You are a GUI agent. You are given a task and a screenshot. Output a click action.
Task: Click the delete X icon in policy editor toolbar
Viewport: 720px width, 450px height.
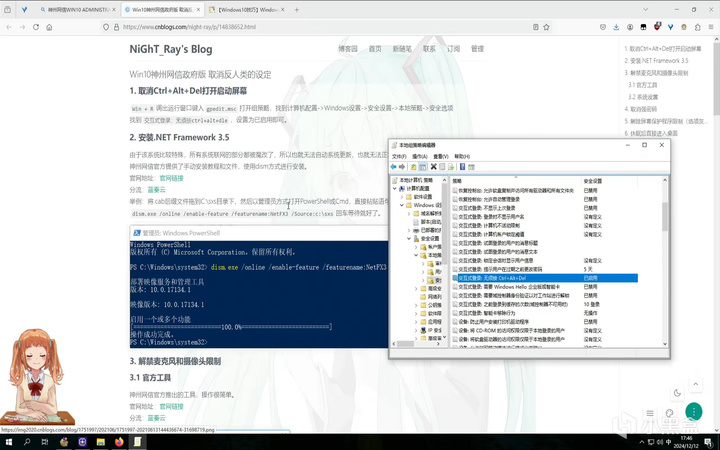click(x=433, y=167)
